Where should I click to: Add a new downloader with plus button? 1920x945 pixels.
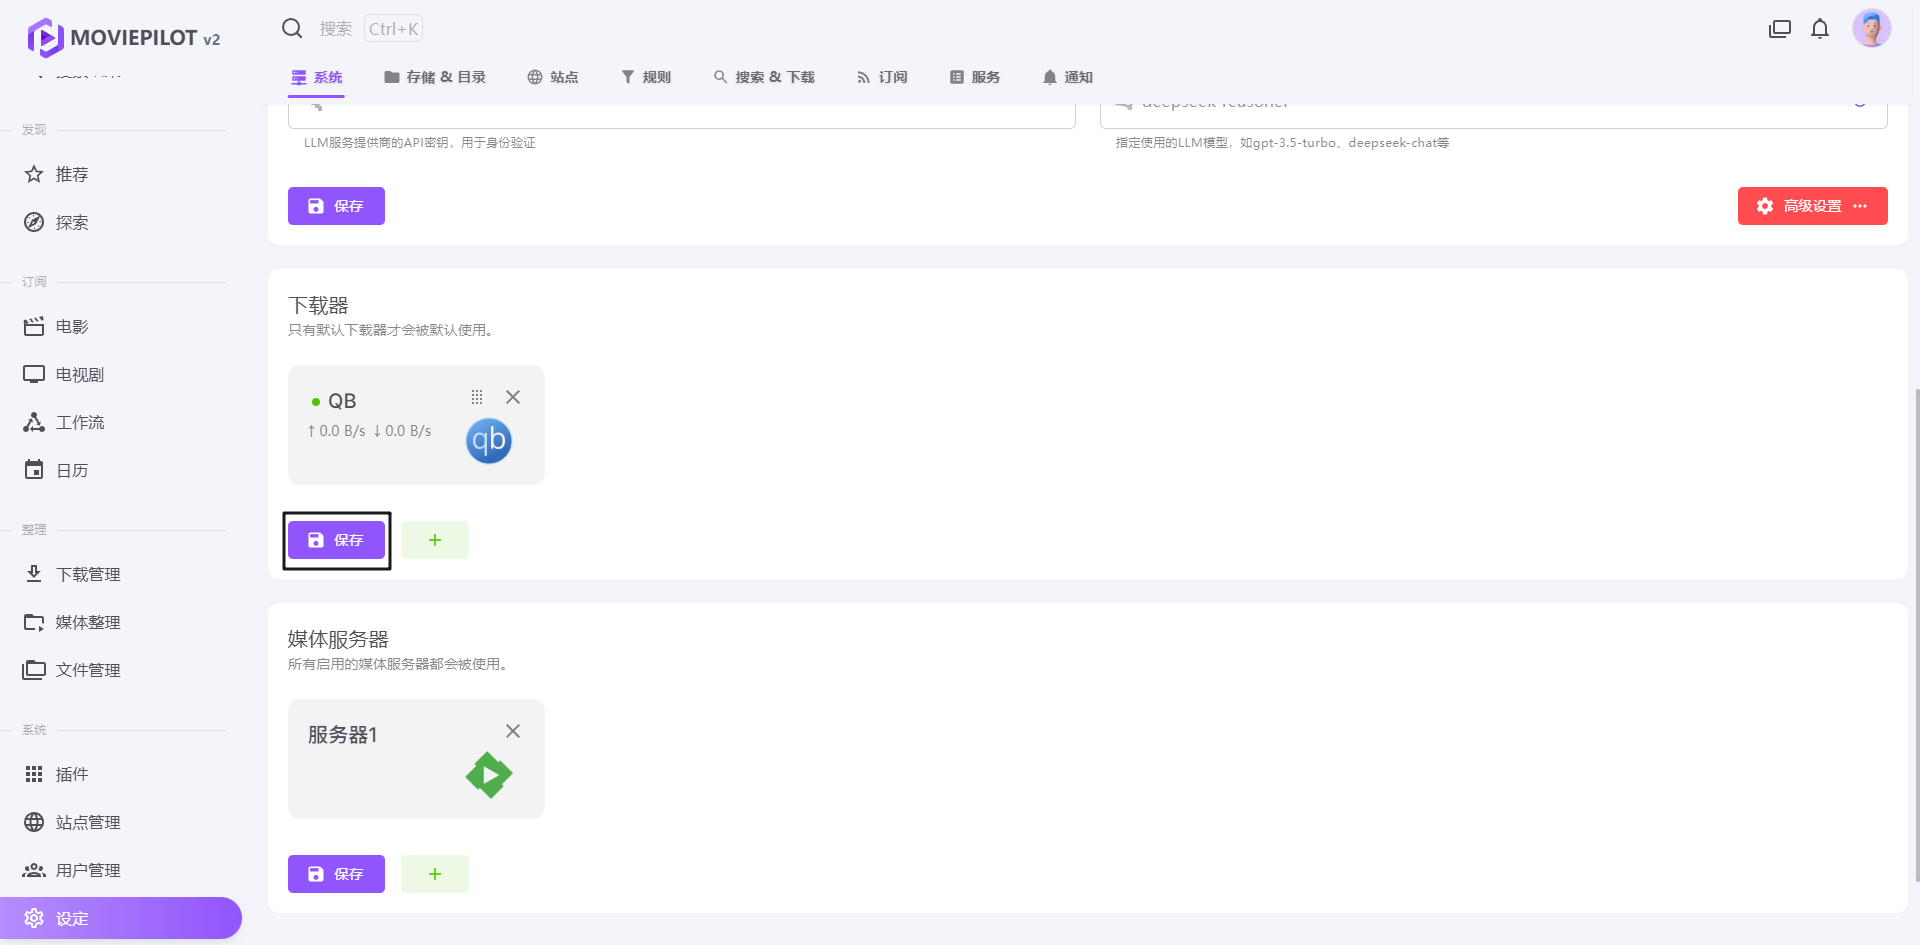tap(435, 540)
